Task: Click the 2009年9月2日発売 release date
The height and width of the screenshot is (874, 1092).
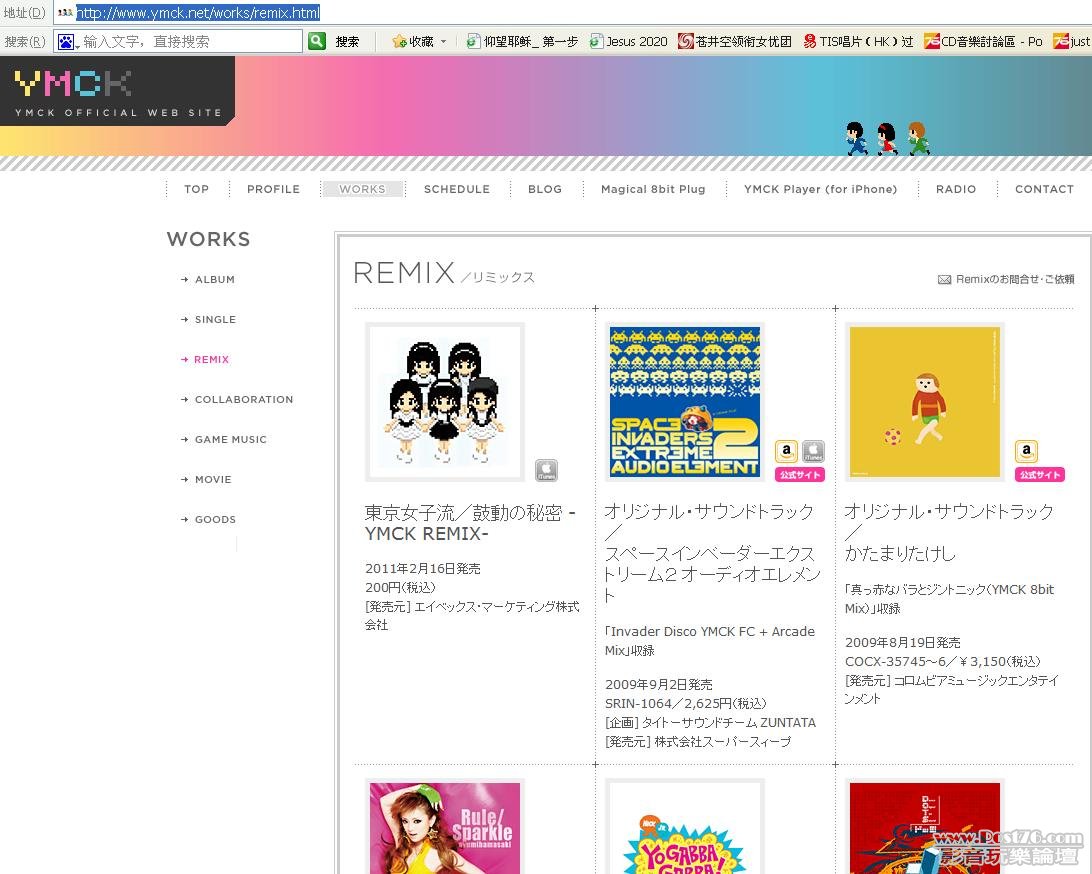Action: pos(659,684)
